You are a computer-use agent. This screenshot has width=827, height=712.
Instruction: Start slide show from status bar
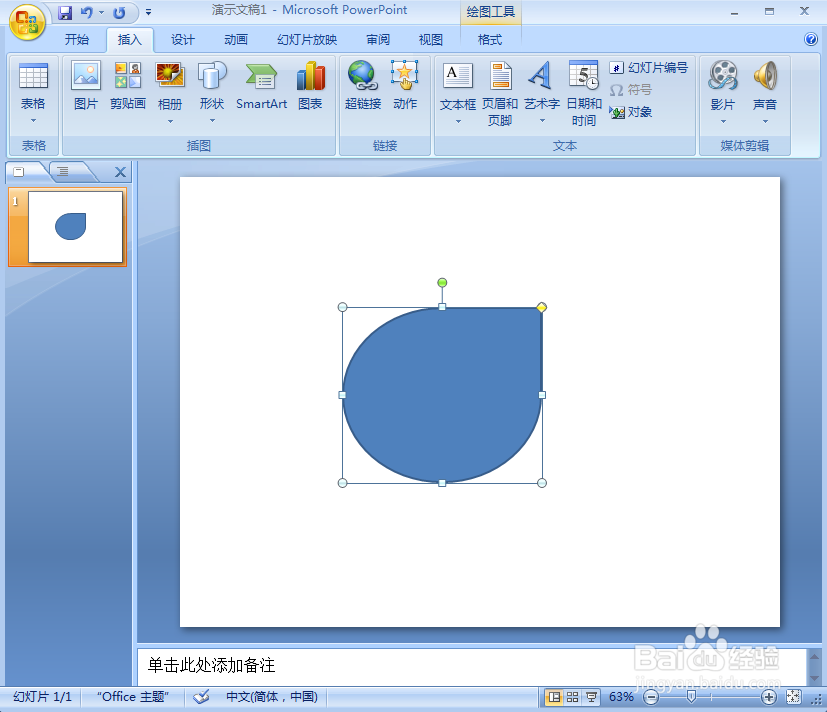point(591,697)
